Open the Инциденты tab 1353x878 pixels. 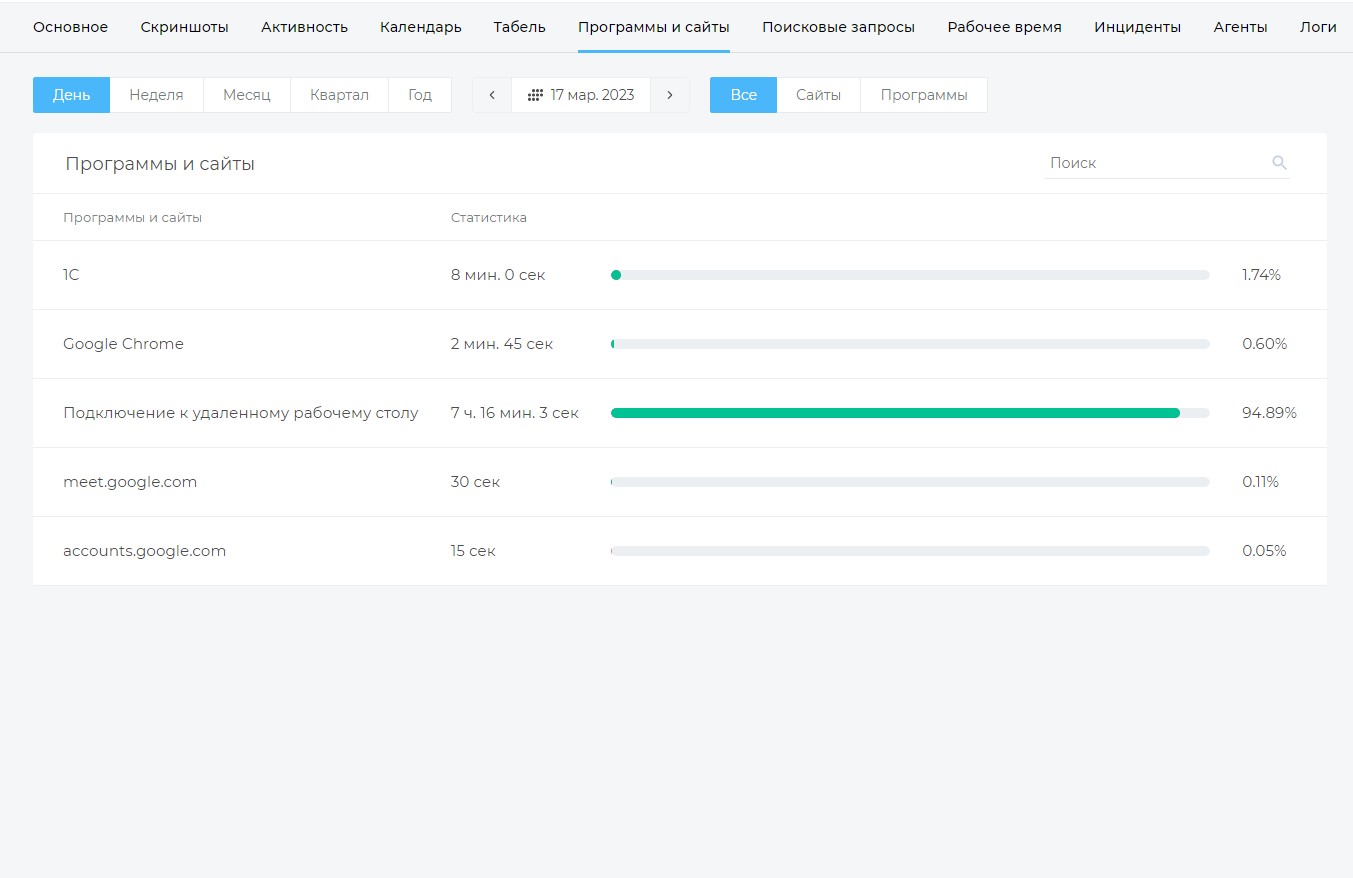click(1137, 27)
